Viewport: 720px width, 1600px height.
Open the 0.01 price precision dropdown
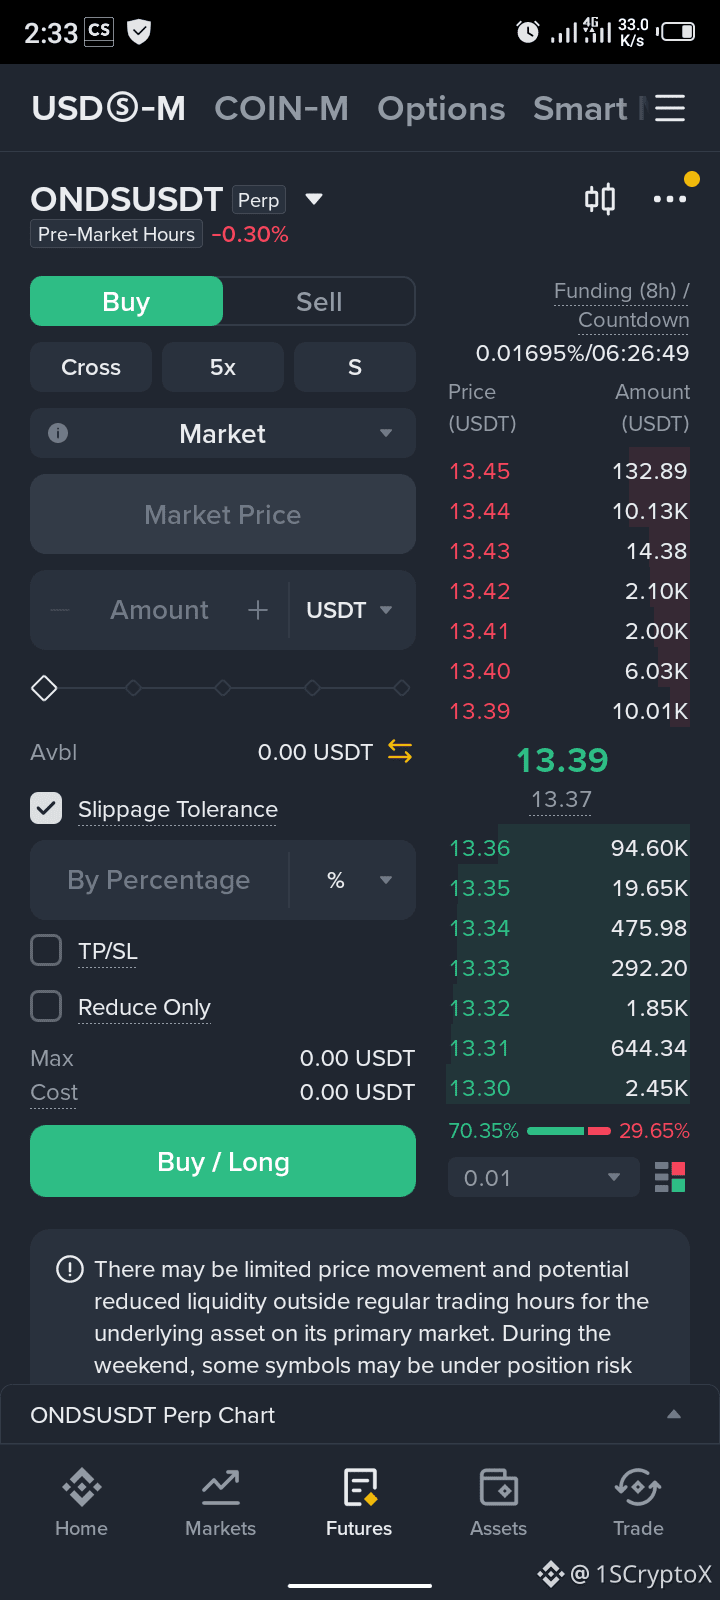[x=543, y=1177]
